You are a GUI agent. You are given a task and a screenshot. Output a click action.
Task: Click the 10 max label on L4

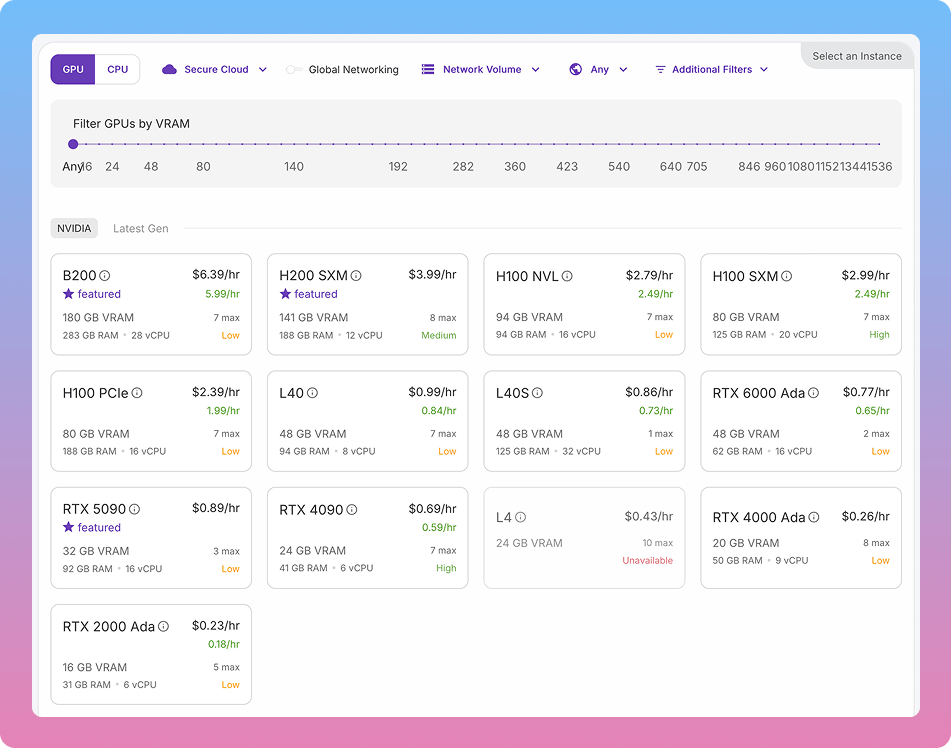(x=658, y=543)
